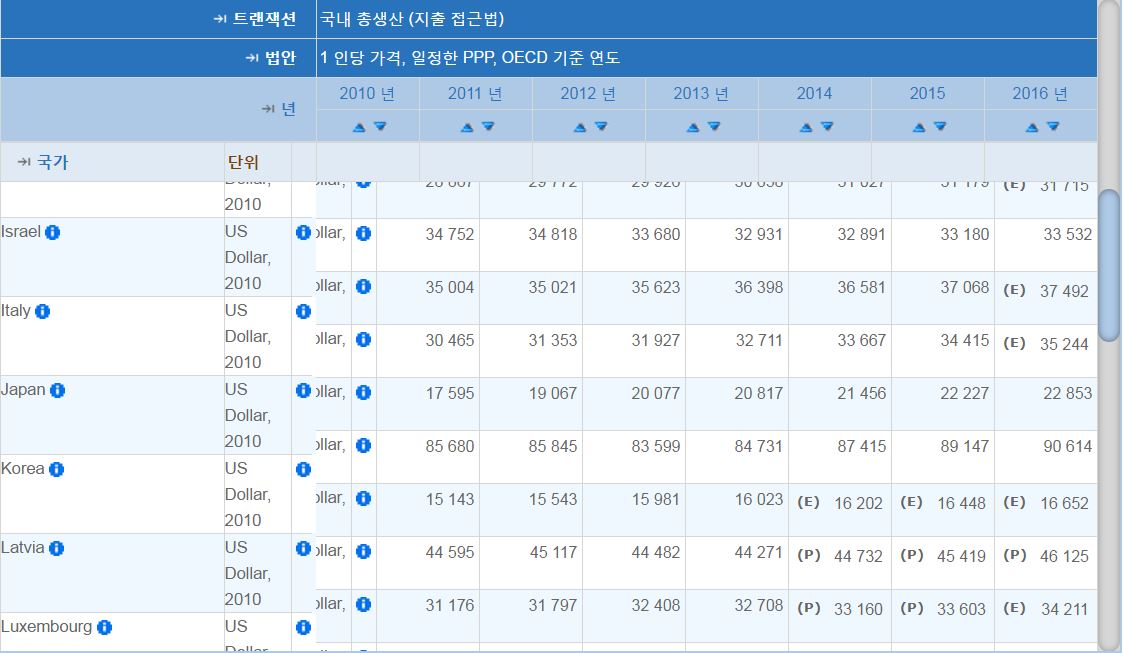This screenshot has height=653, width=1123.
Task: Click the unit info icon in the Japan row
Action: click(x=303, y=390)
